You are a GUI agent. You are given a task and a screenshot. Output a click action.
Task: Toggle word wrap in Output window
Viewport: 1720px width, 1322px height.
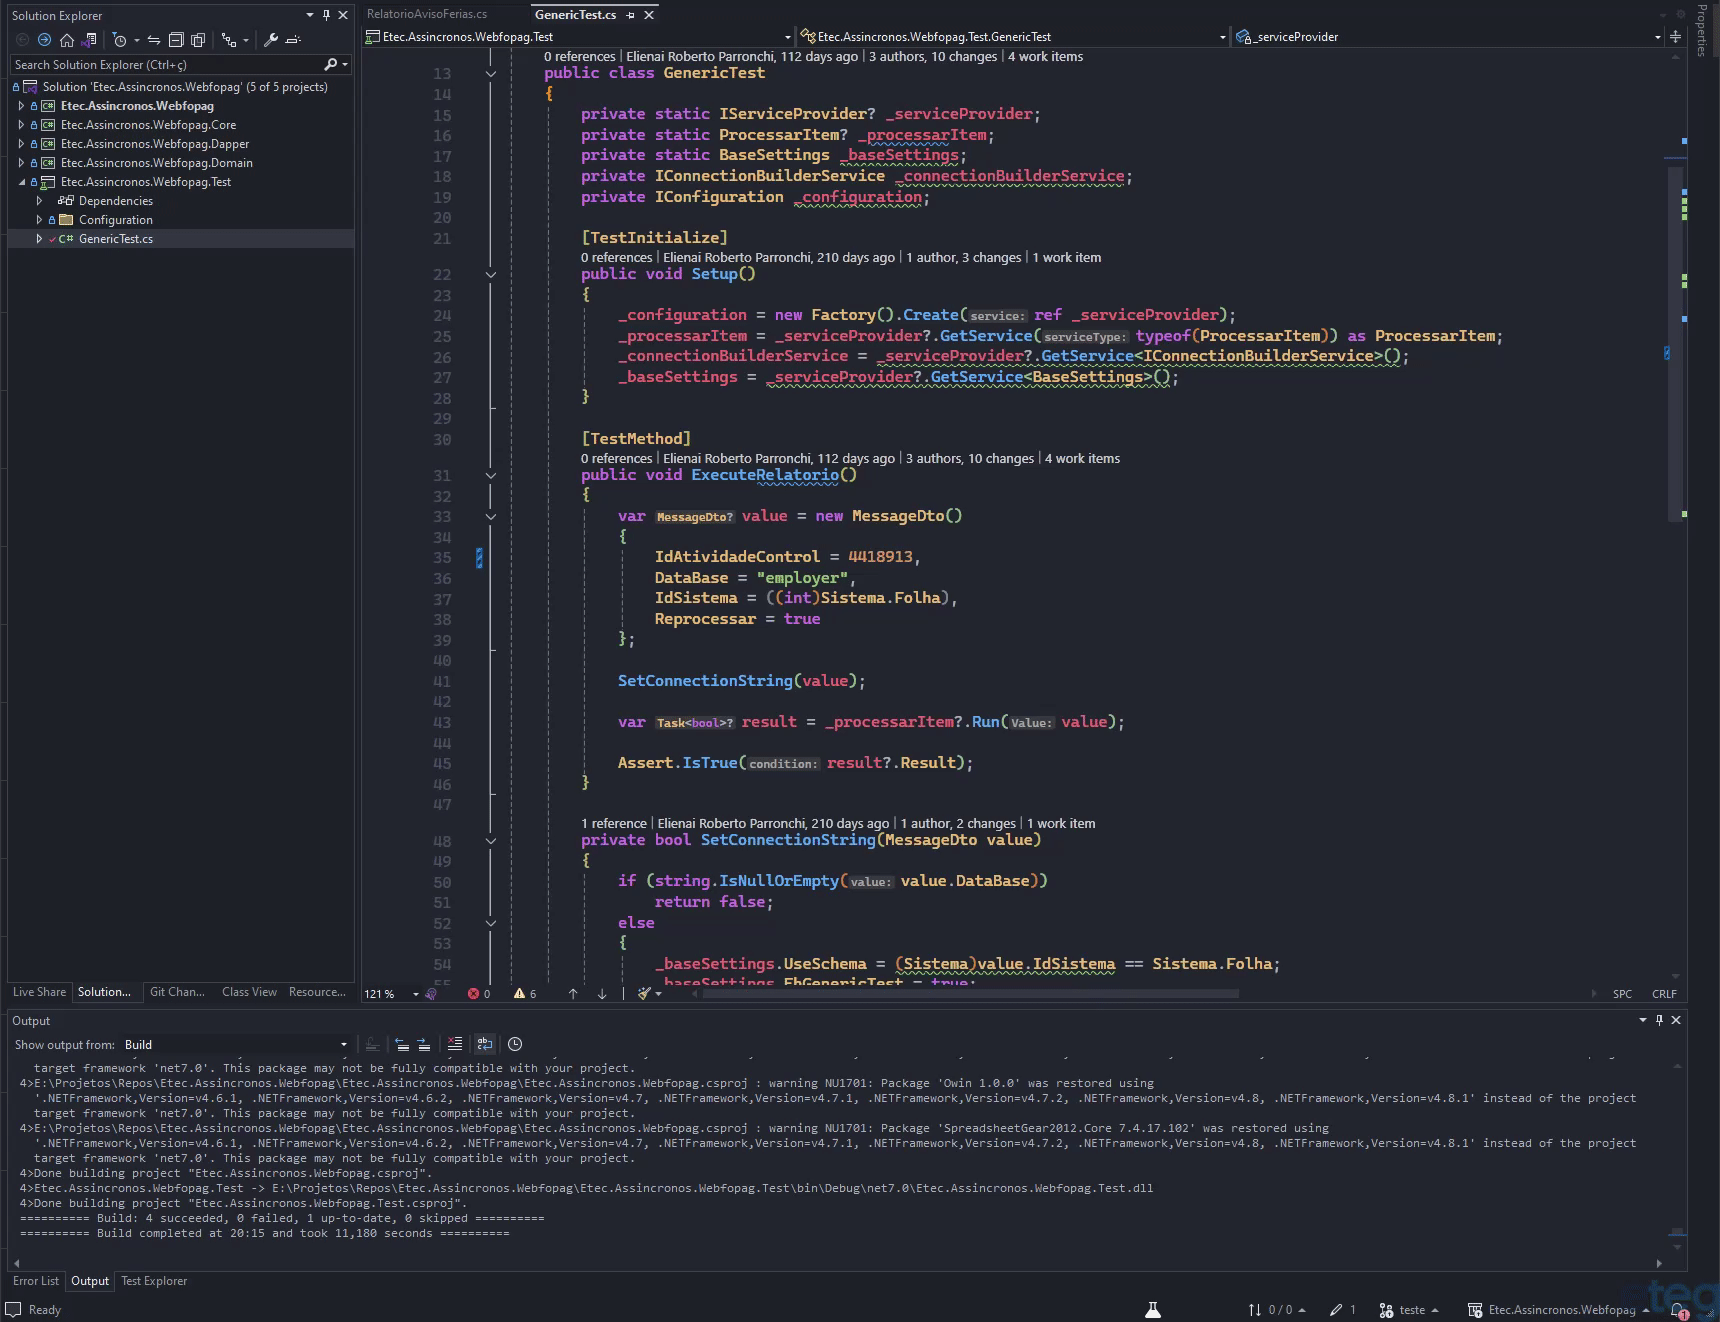click(x=485, y=1044)
